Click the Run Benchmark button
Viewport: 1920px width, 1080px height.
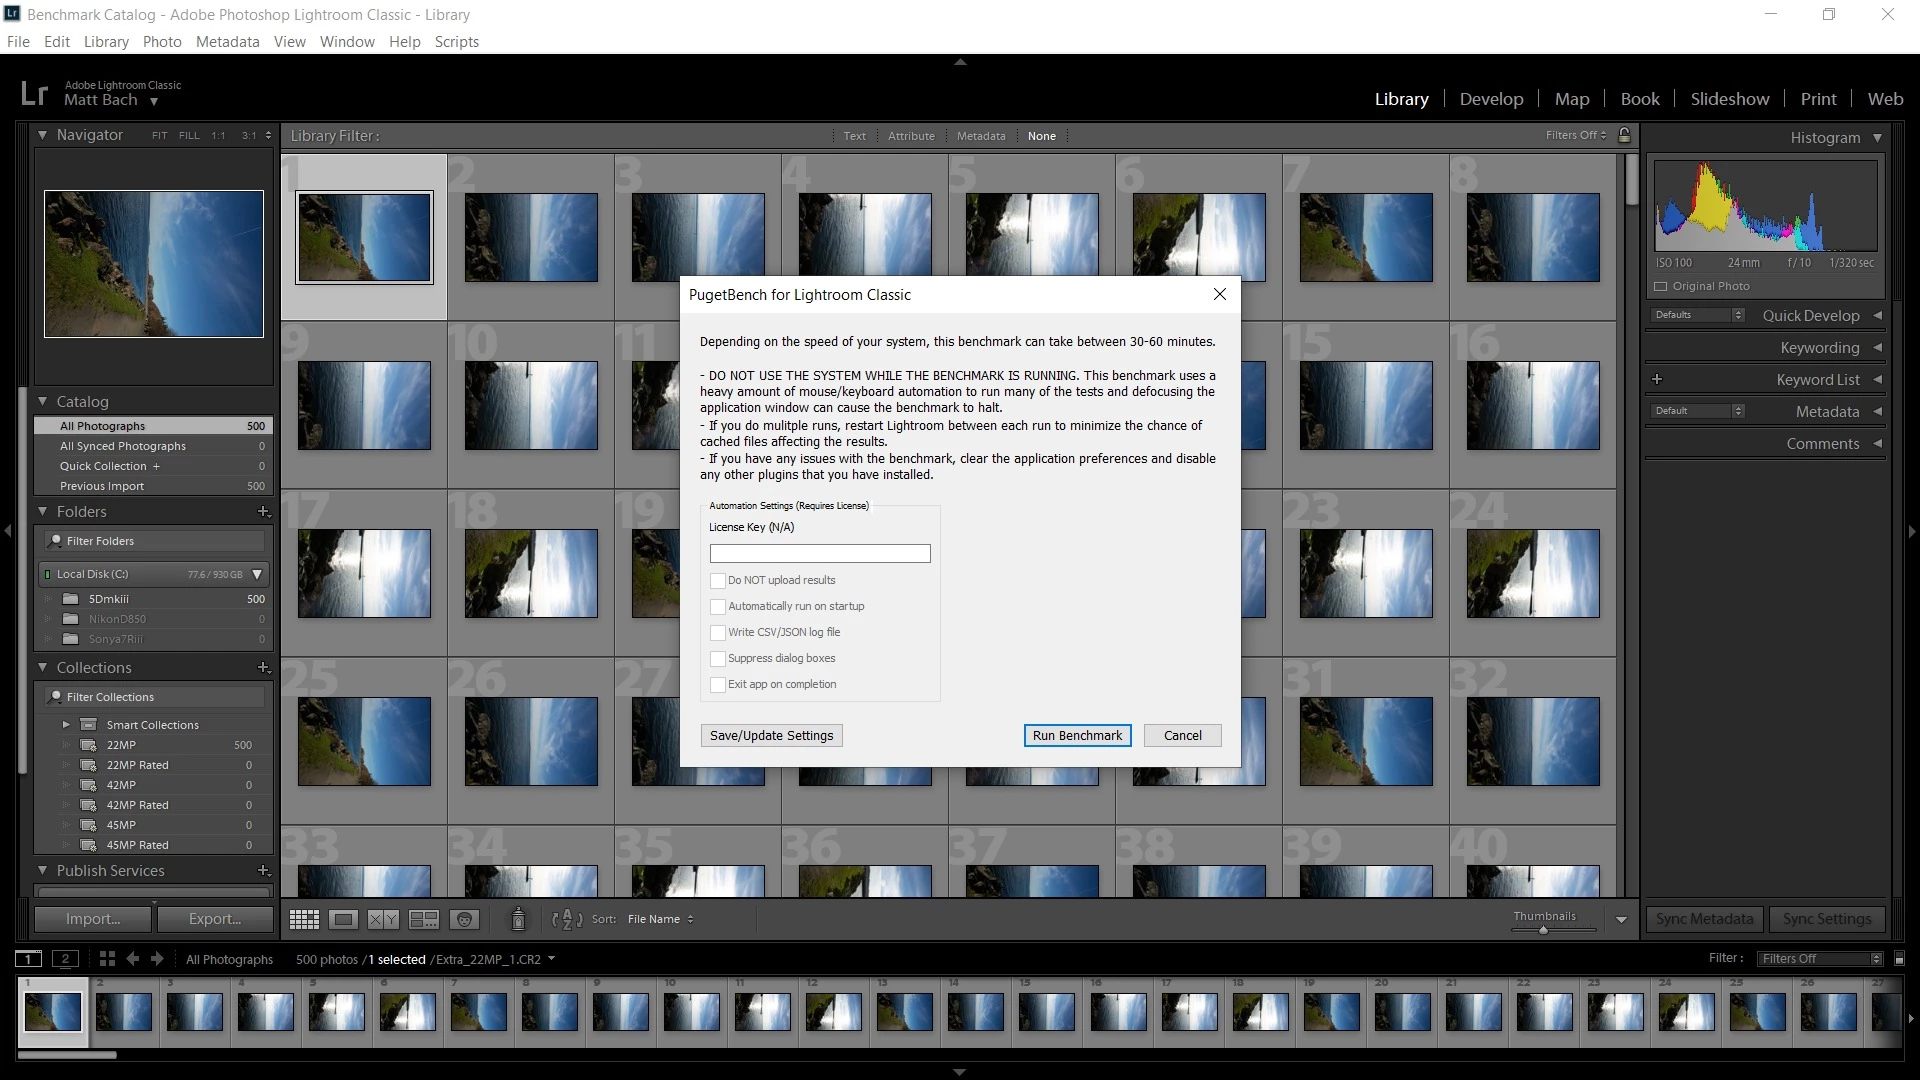[1077, 736]
